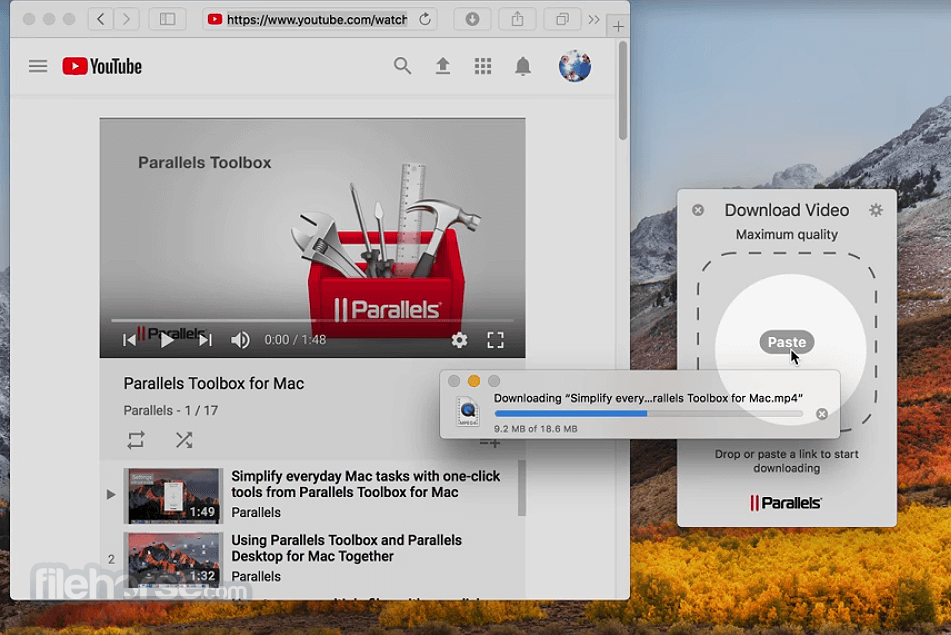Go forward in Safari history
951x635 pixels.
tap(126, 19)
